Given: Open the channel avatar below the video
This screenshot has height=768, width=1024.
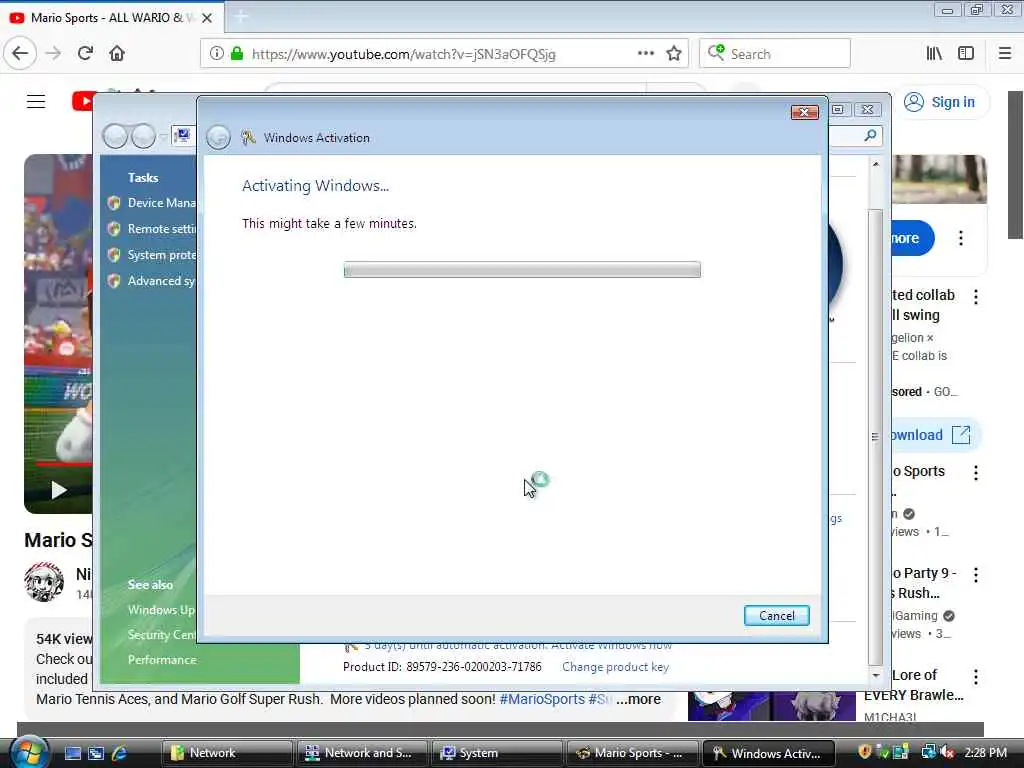Looking at the screenshot, I should coord(44,581).
